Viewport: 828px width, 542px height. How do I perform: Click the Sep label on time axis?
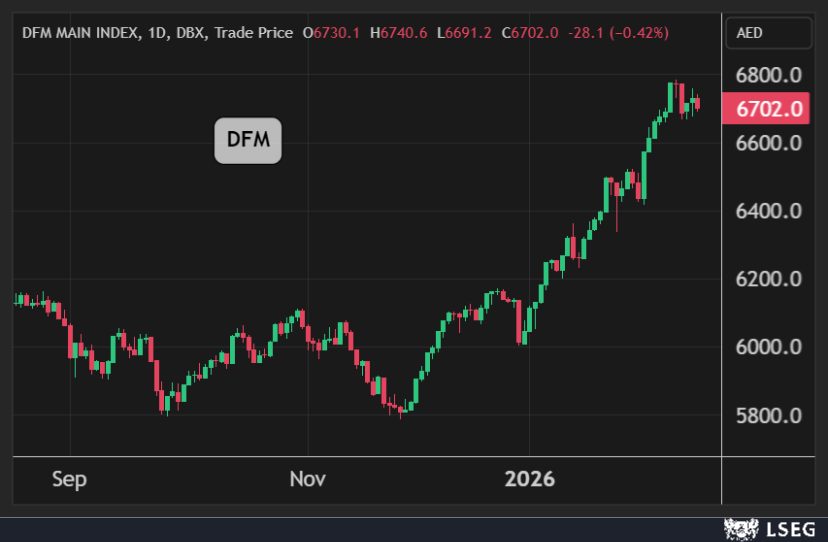pyautogui.click(x=69, y=479)
